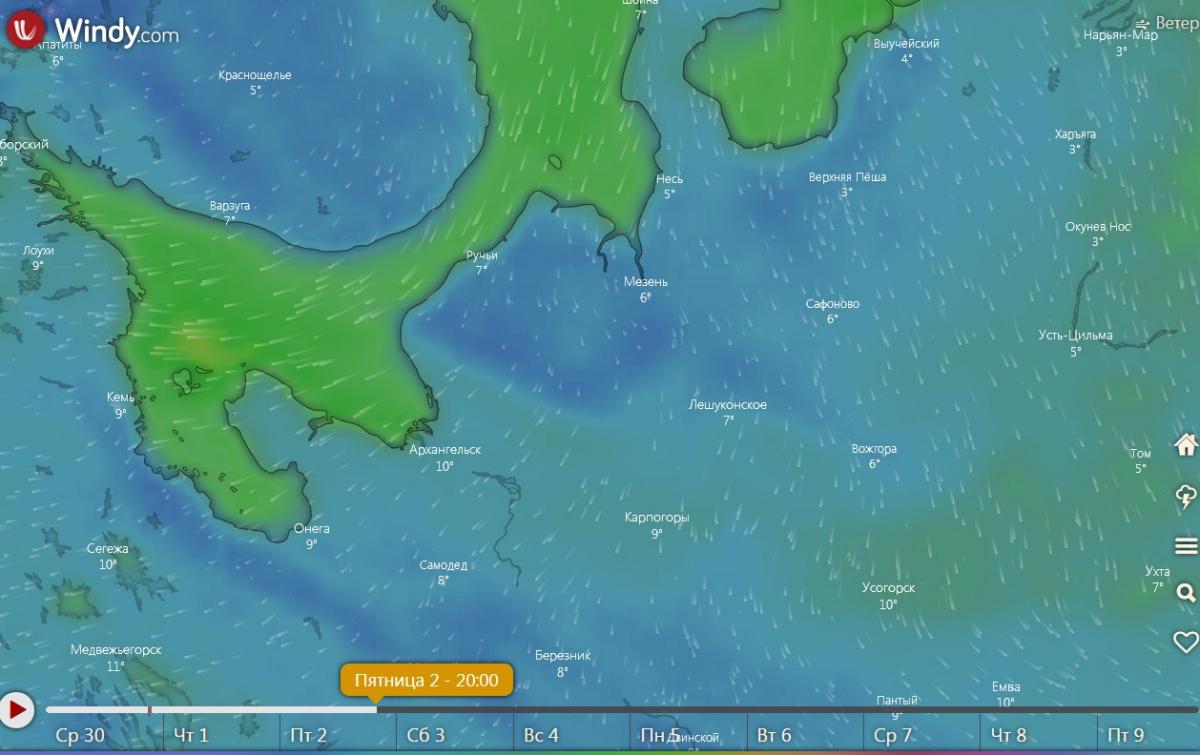Jump to Ср 30 on timeline
1200x755 pixels.
80,736
